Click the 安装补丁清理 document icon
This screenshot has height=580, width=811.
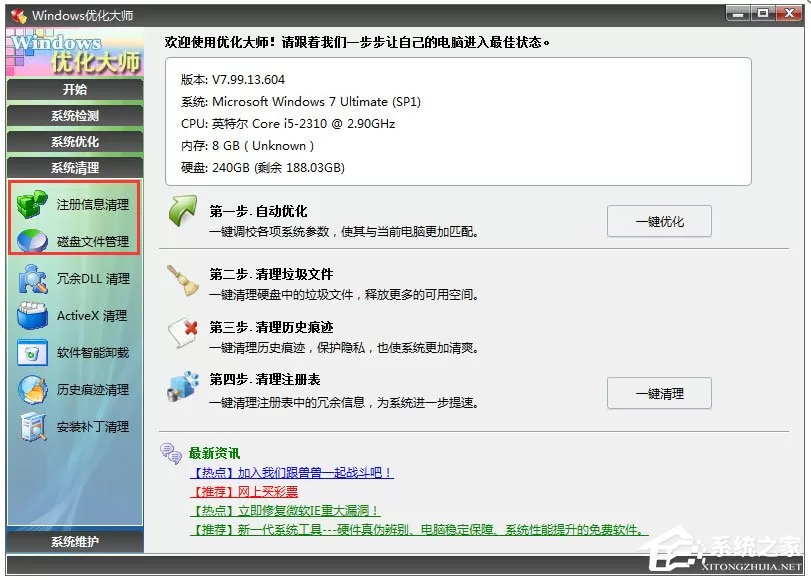point(33,427)
